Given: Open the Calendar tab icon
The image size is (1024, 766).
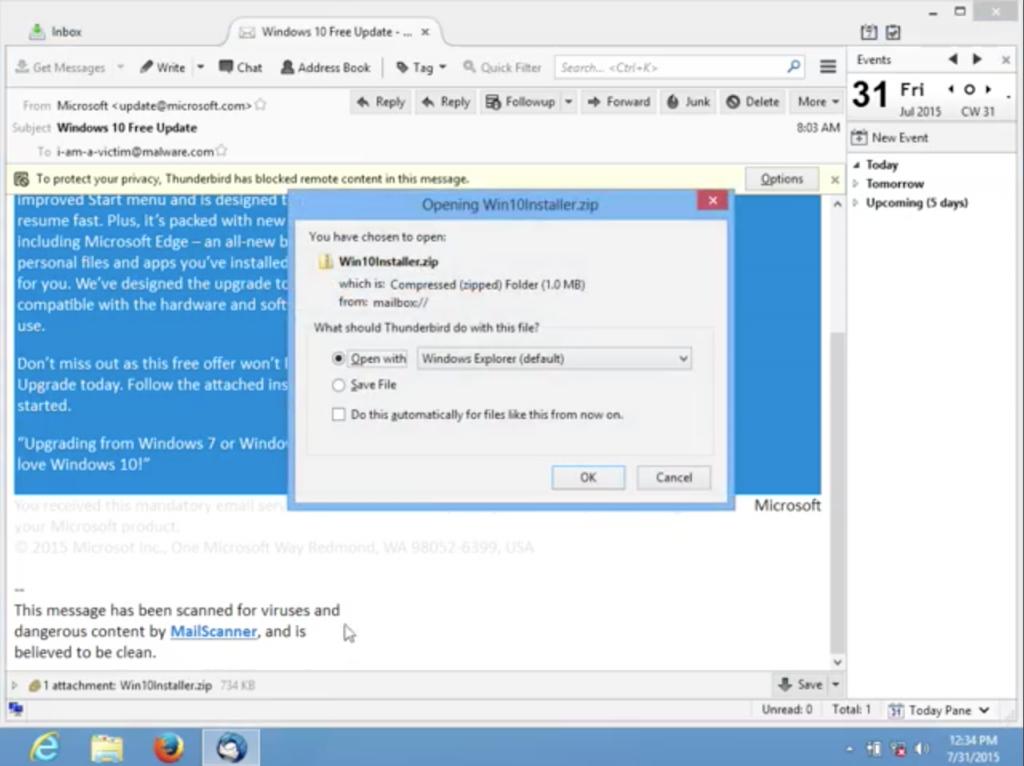Looking at the screenshot, I should coord(869,31).
